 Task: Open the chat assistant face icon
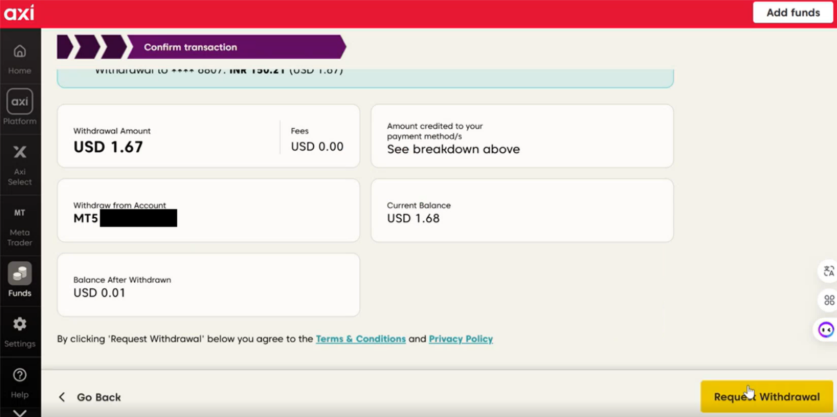tap(826, 329)
